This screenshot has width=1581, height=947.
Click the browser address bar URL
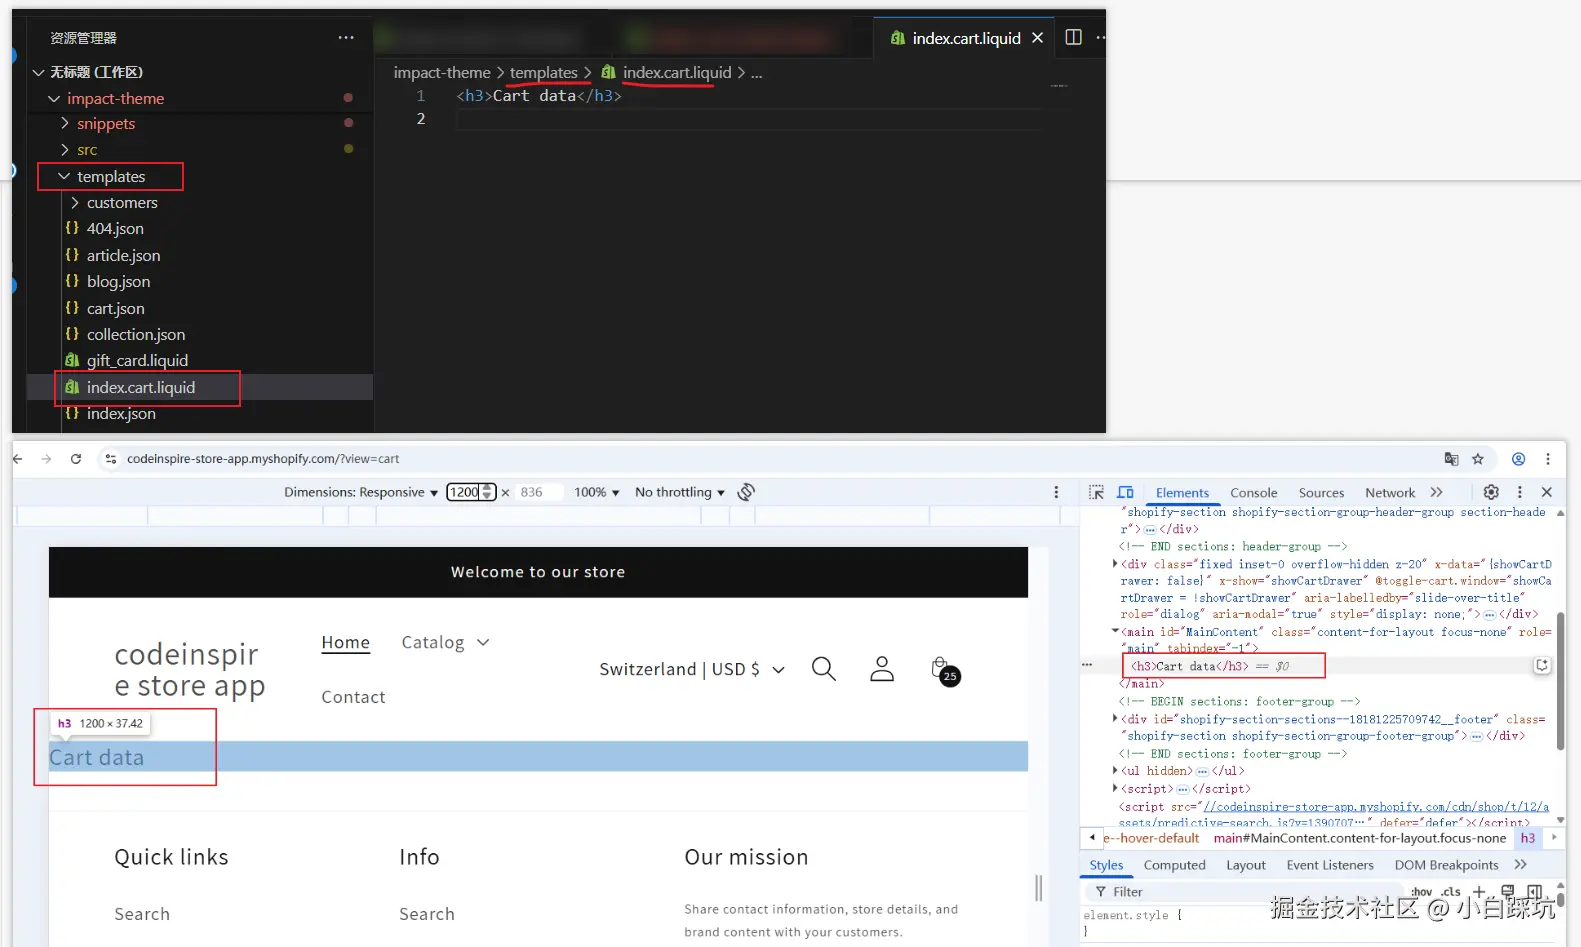(x=263, y=459)
